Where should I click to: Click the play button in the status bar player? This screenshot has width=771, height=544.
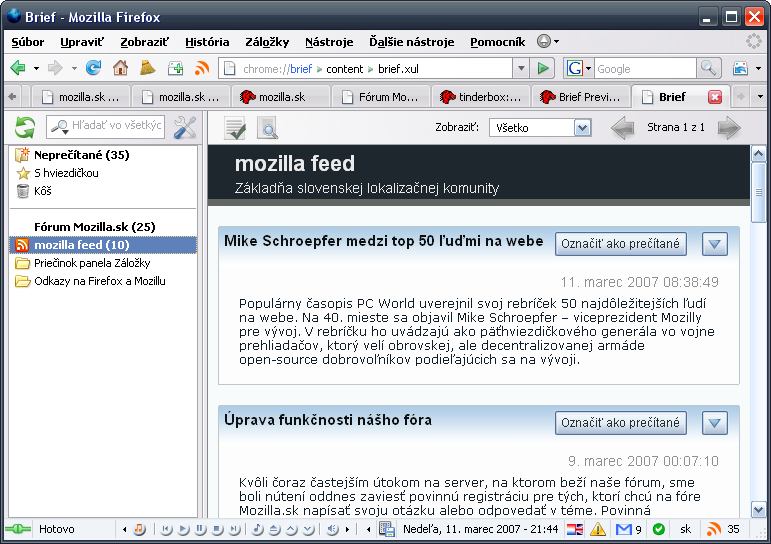point(183,529)
